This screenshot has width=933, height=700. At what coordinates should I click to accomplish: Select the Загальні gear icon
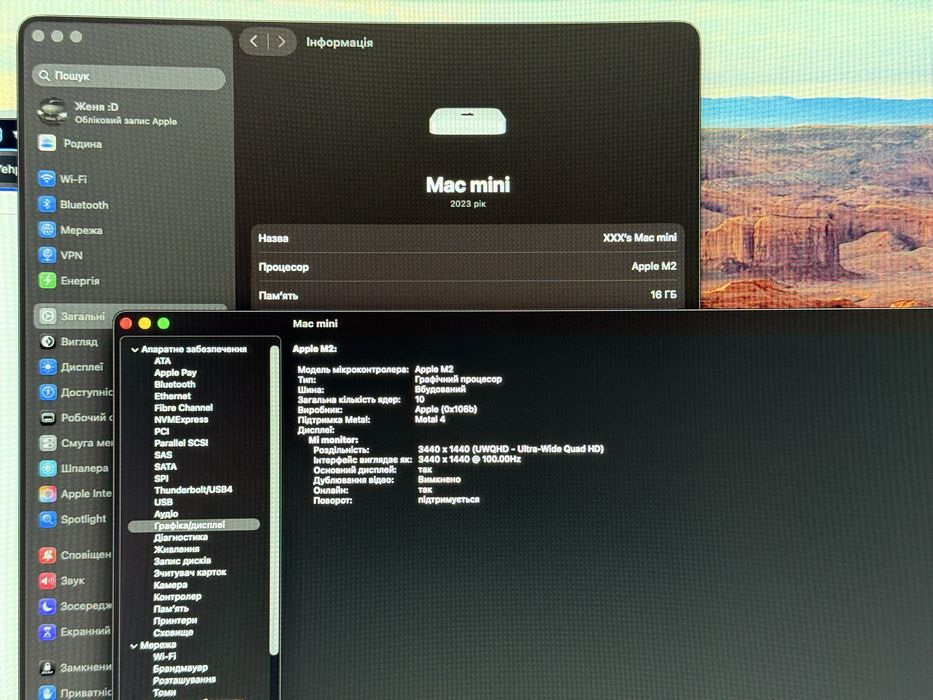coord(48,316)
